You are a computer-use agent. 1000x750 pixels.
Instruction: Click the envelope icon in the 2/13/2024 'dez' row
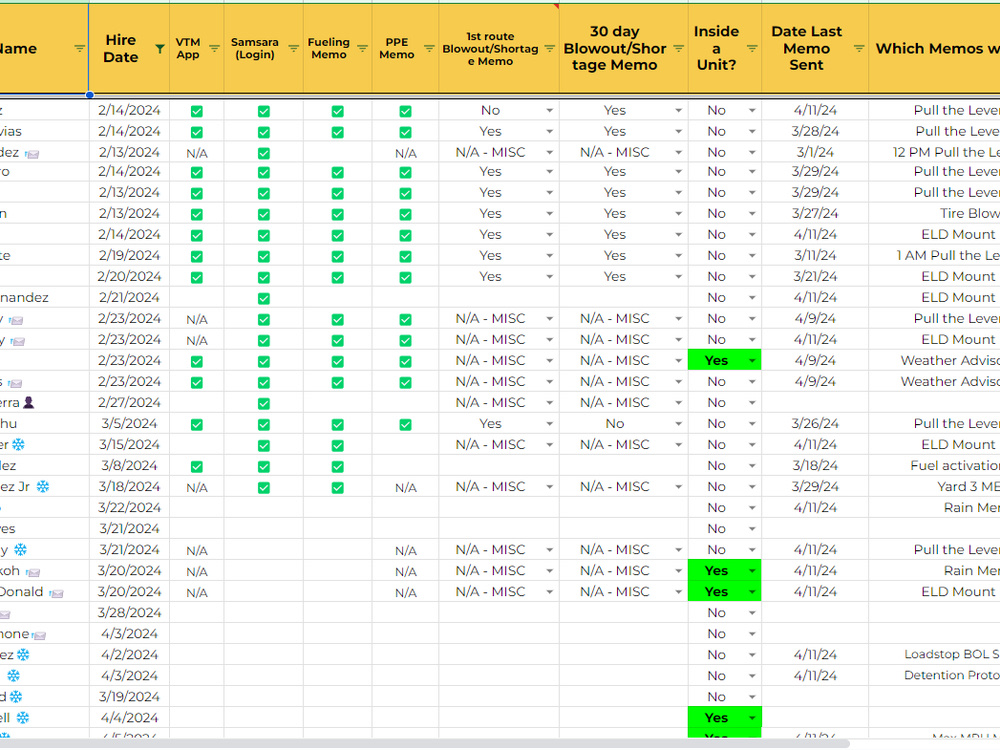pyautogui.click(x=32, y=154)
